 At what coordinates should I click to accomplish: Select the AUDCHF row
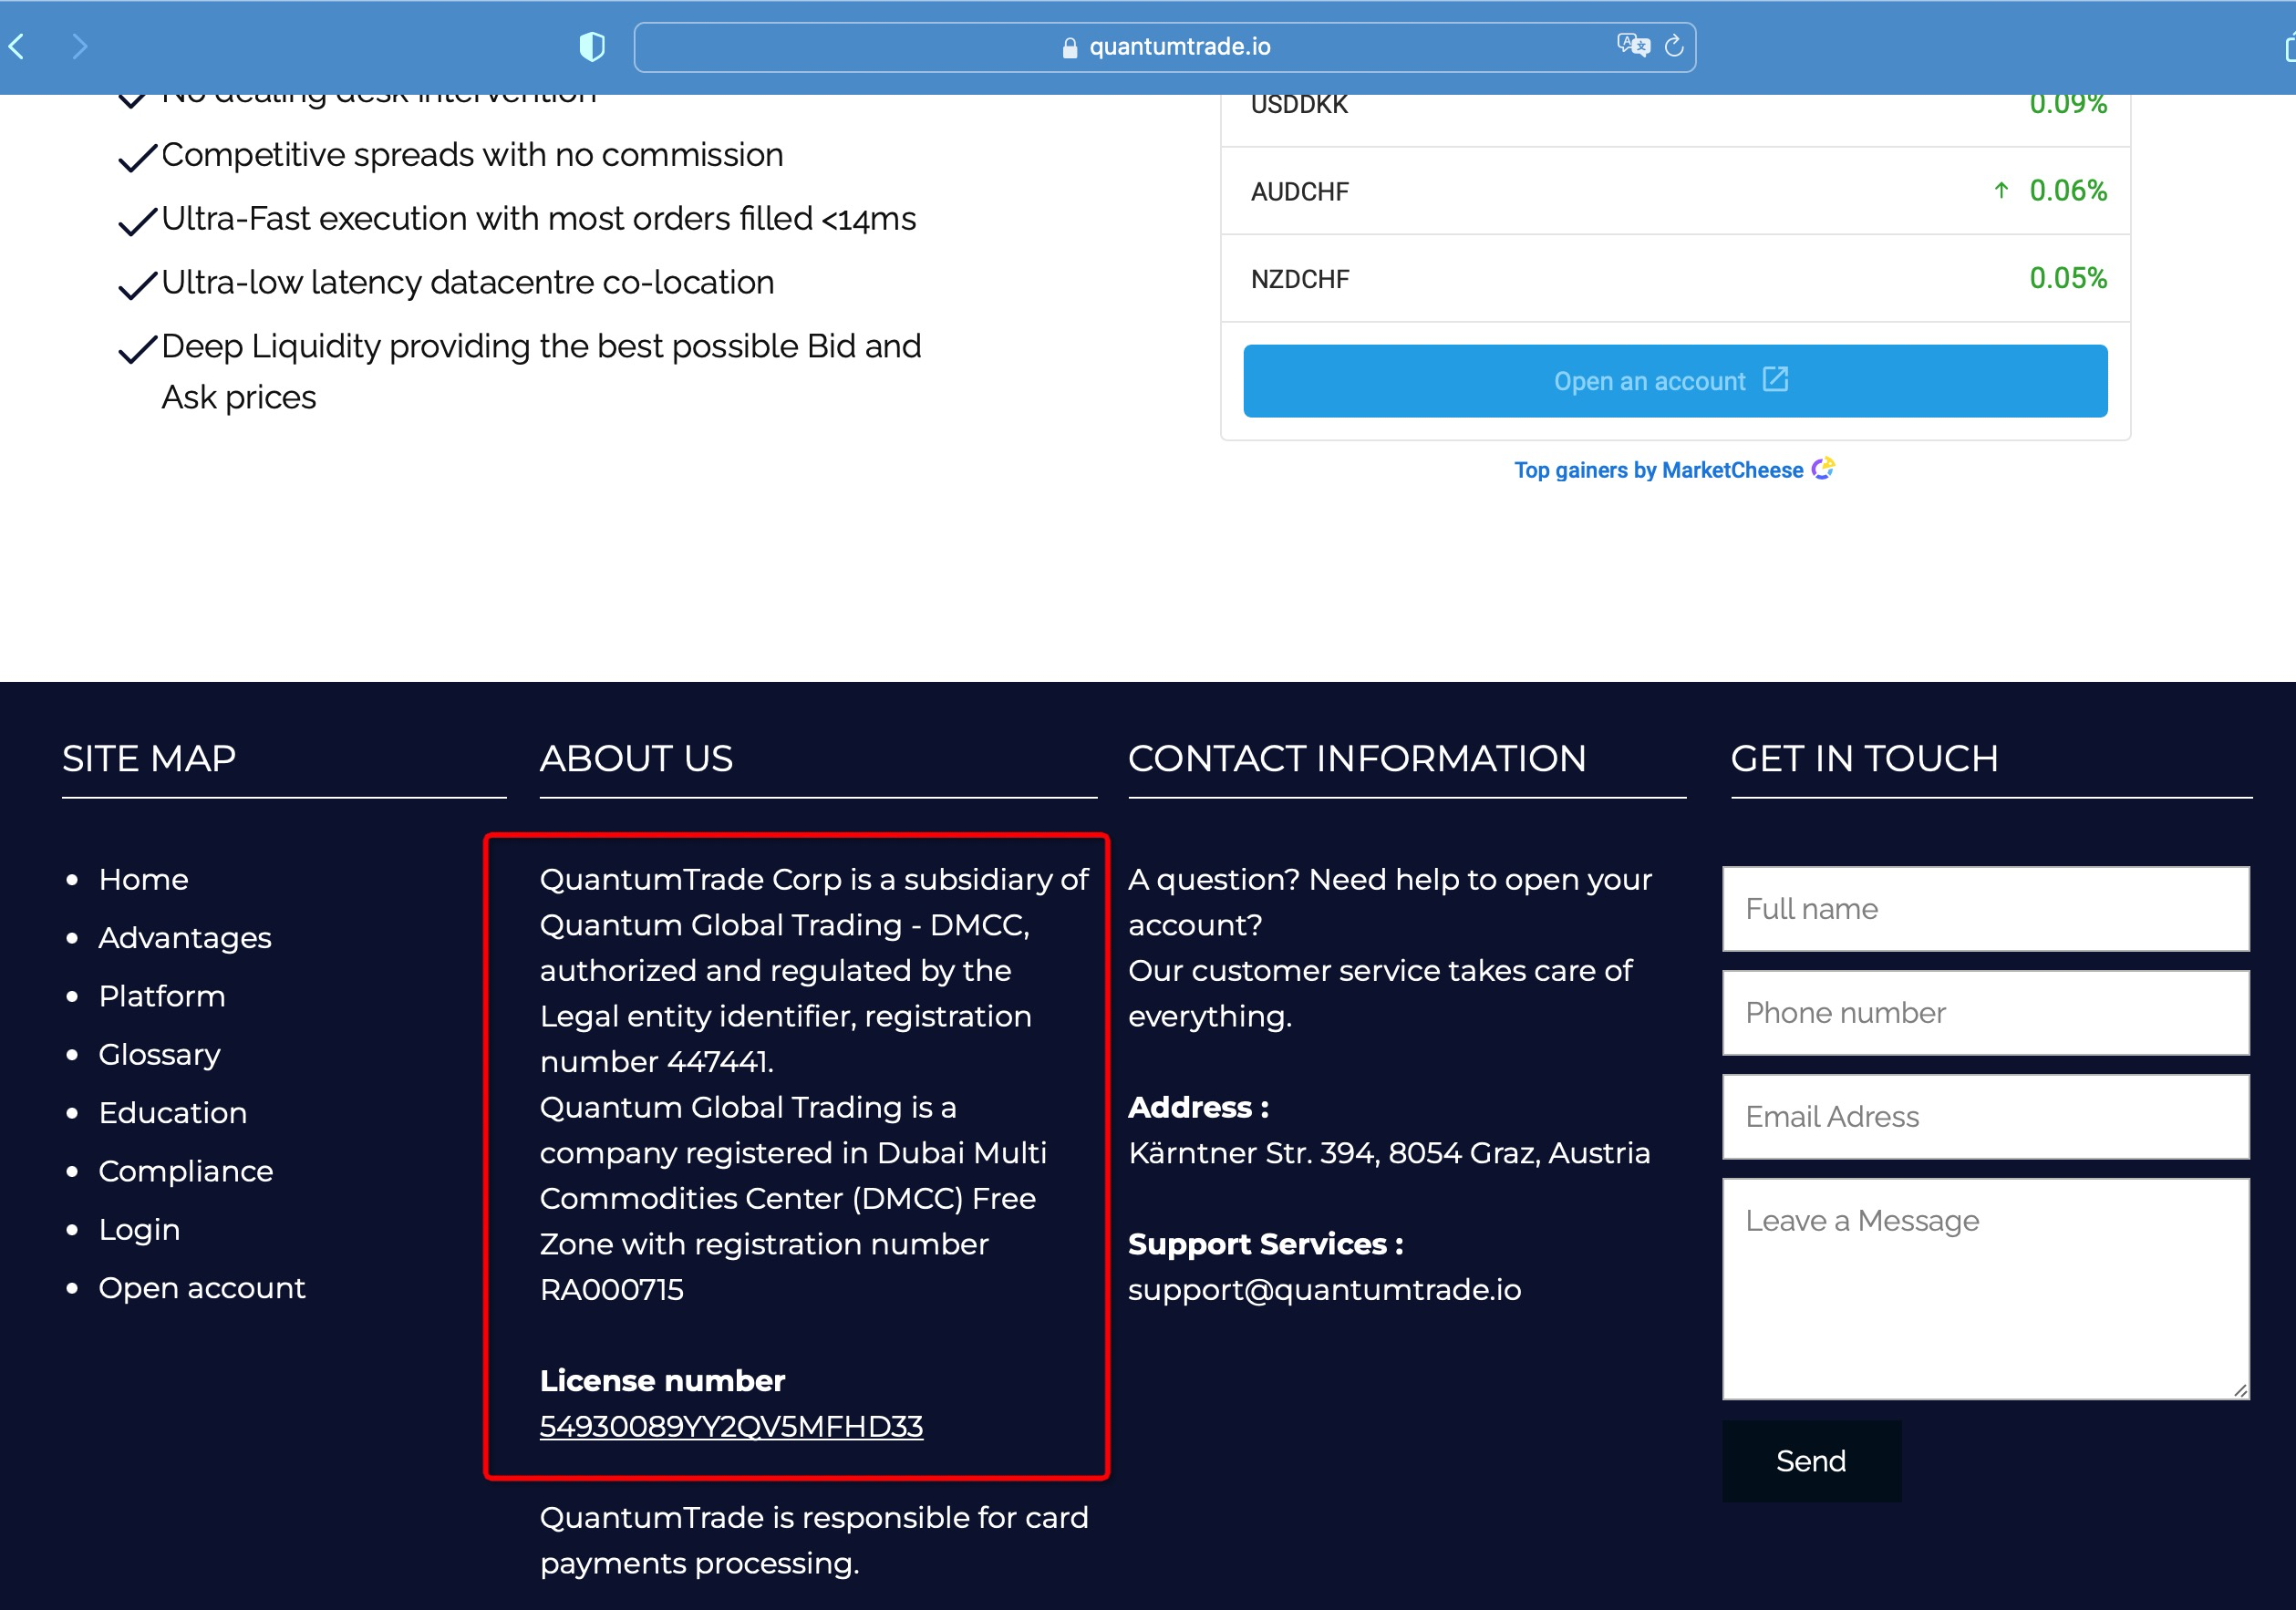(x=1676, y=191)
